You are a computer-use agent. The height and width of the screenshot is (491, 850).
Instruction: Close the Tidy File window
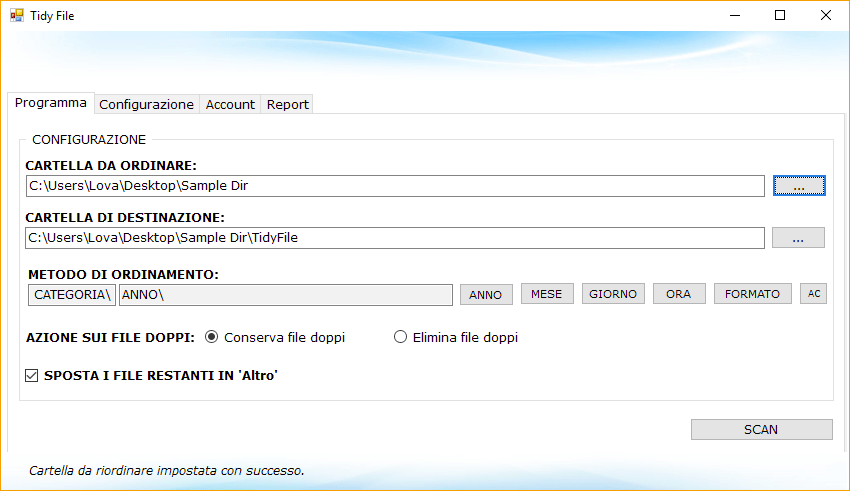pos(826,15)
